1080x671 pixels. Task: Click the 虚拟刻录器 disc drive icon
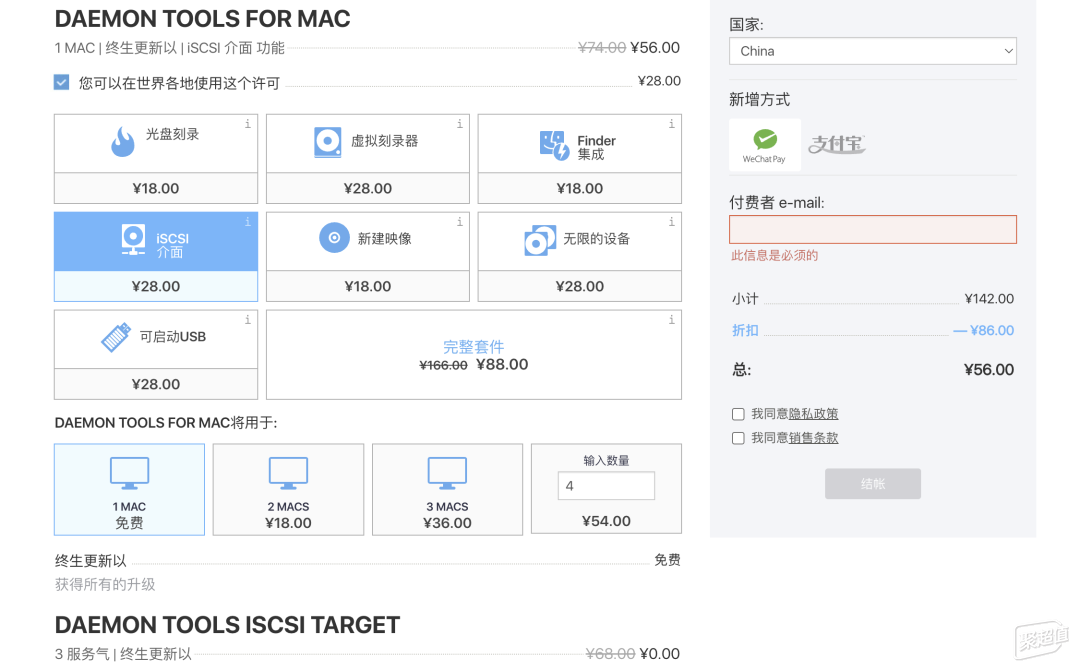(328, 142)
